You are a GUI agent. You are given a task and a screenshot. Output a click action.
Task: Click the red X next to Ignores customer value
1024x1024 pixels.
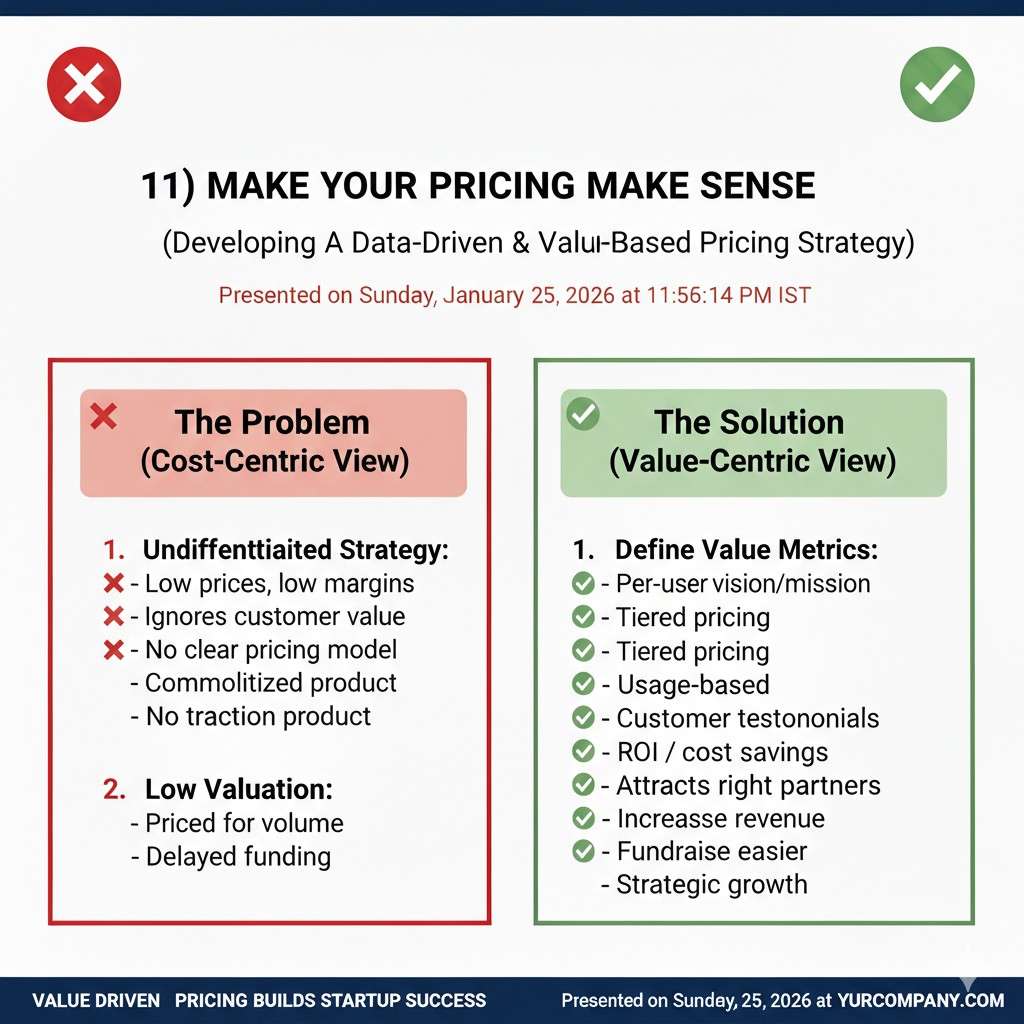[x=114, y=617]
